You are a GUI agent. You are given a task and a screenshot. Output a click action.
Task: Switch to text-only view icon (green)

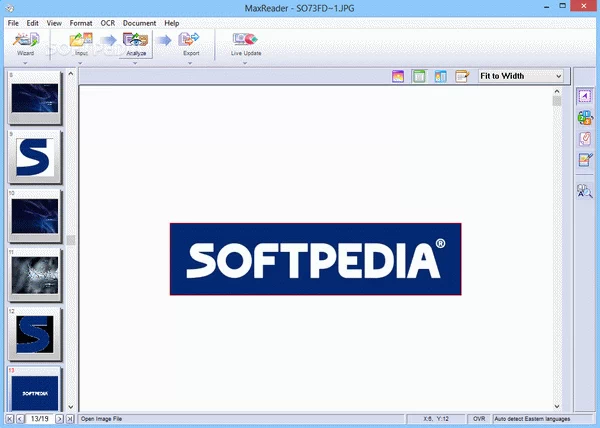pos(419,76)
